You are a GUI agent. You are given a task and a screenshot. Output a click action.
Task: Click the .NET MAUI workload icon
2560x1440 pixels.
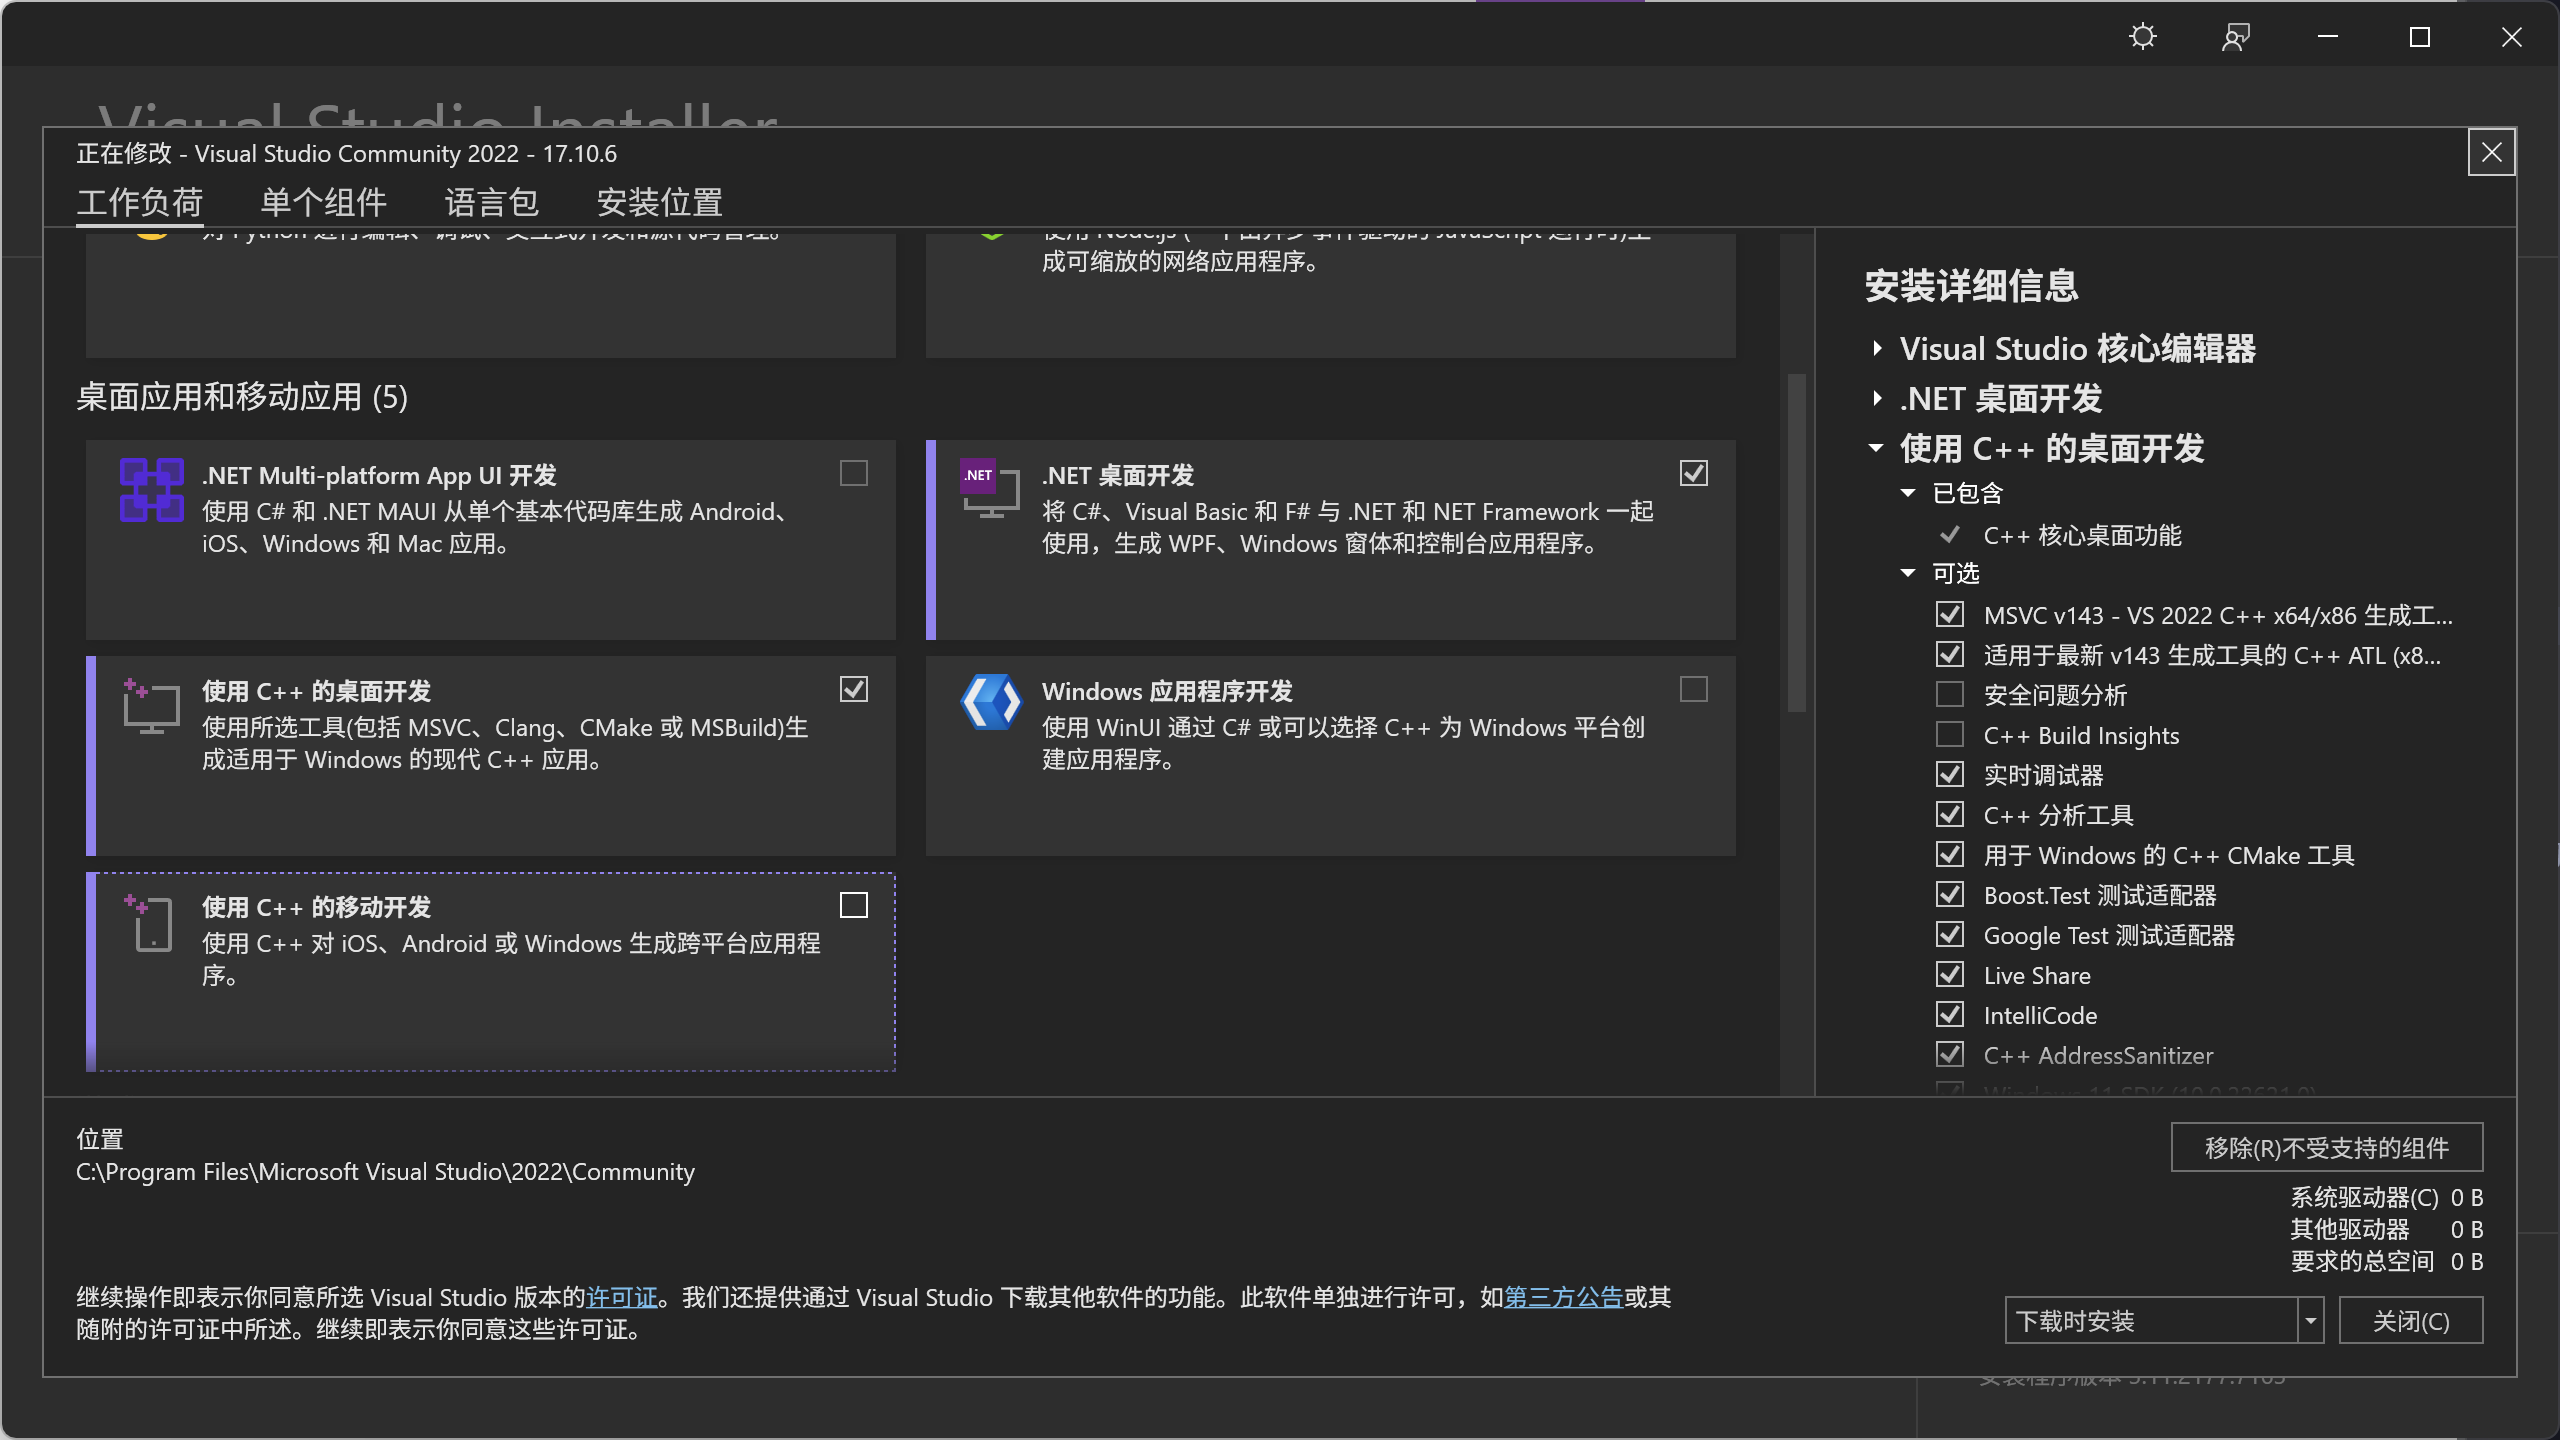click(x=152, y=490)
